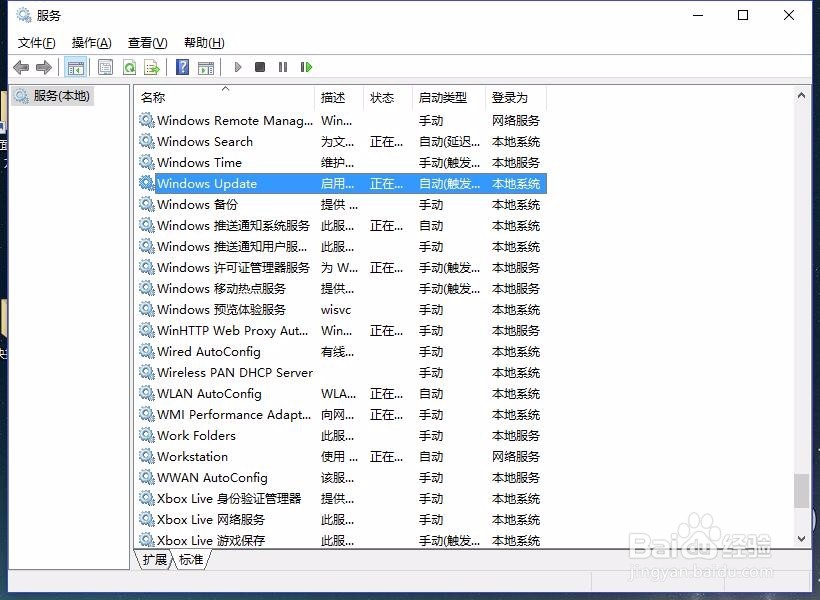Screen dimensions: 820x600
Task: Open properties of the selected service
Action: pyautogui.click(x=105, y=67)
